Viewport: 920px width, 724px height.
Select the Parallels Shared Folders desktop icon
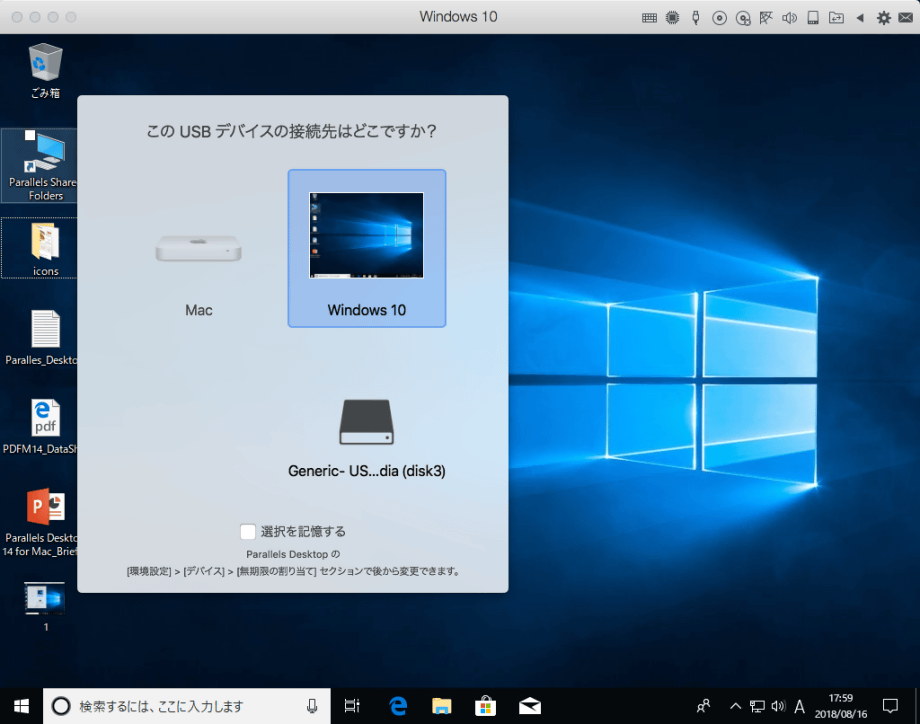pyautogui.click(x=41, y=165)
